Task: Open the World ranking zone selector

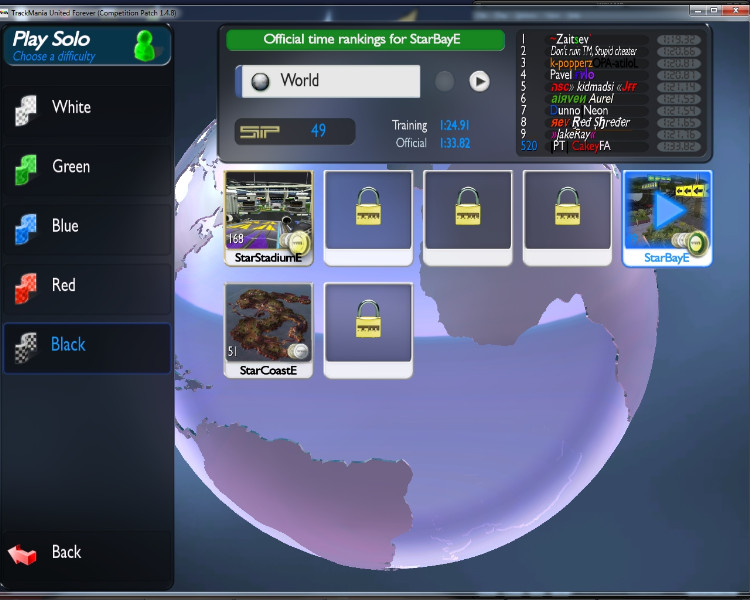Action: click(x=328, y=82)
